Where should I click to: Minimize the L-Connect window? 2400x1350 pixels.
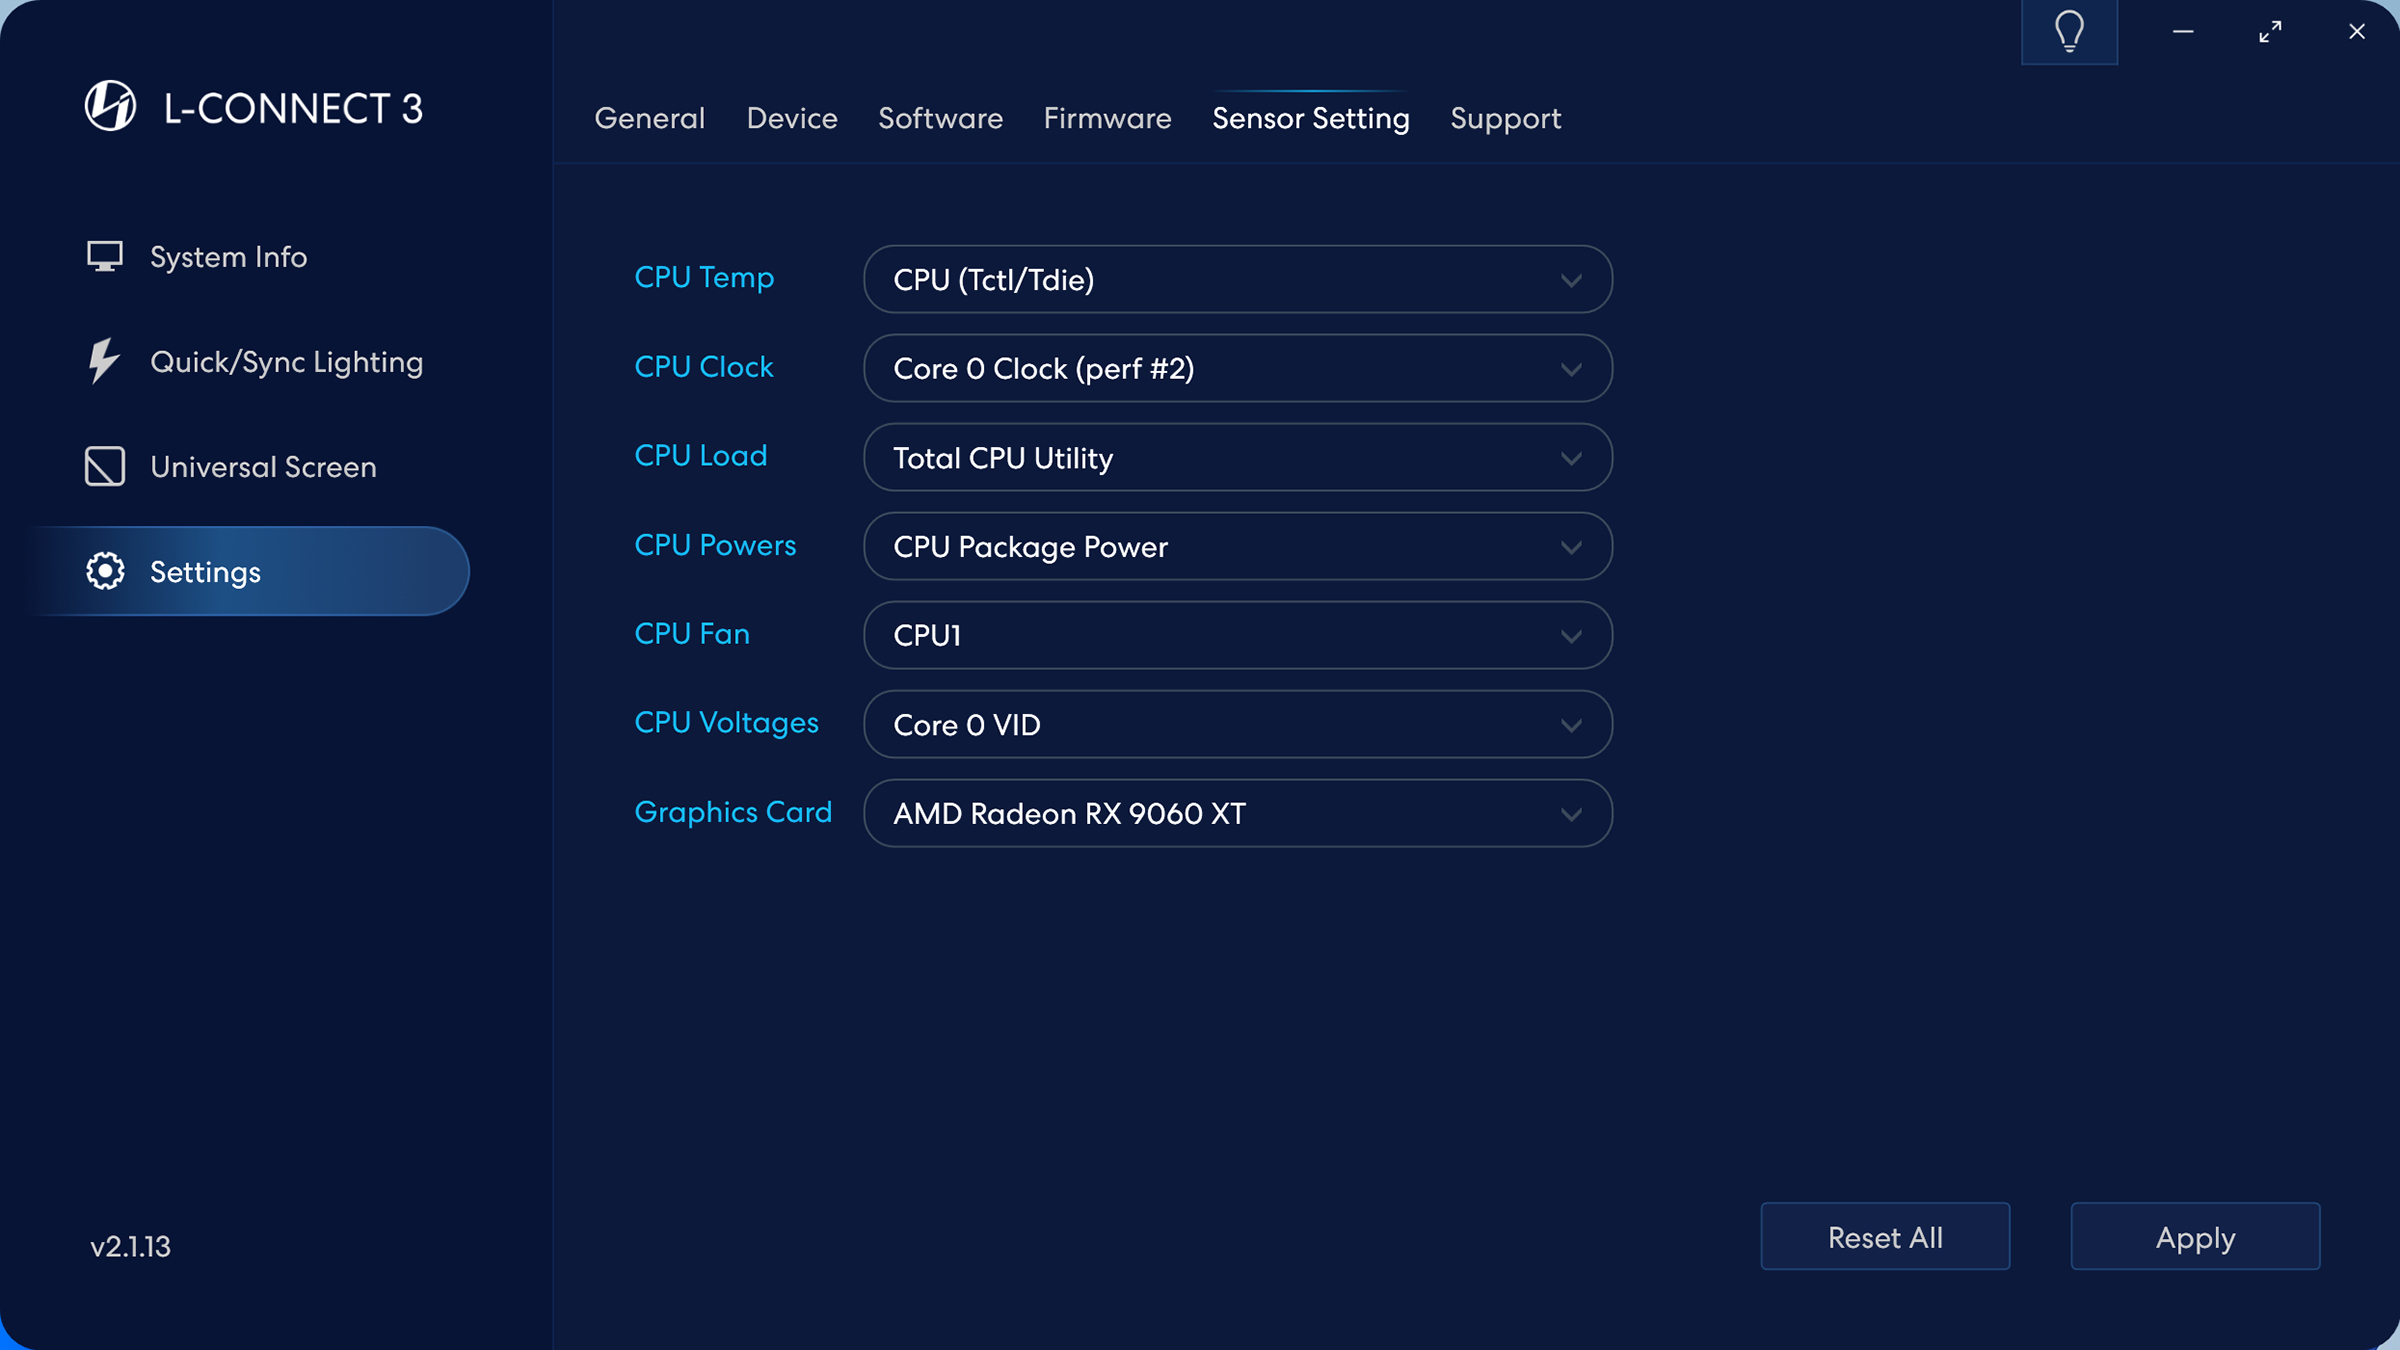[x=2183, y=32]
